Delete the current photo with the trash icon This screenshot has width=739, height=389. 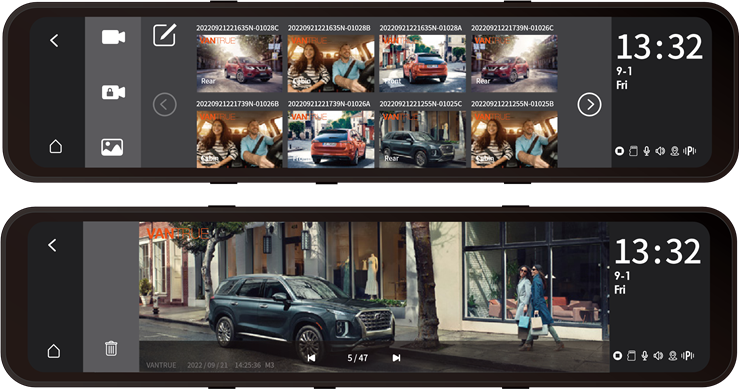111,348
